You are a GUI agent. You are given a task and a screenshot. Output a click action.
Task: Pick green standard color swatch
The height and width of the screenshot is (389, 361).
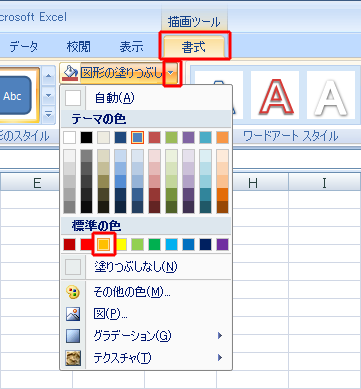pos(154,244)
